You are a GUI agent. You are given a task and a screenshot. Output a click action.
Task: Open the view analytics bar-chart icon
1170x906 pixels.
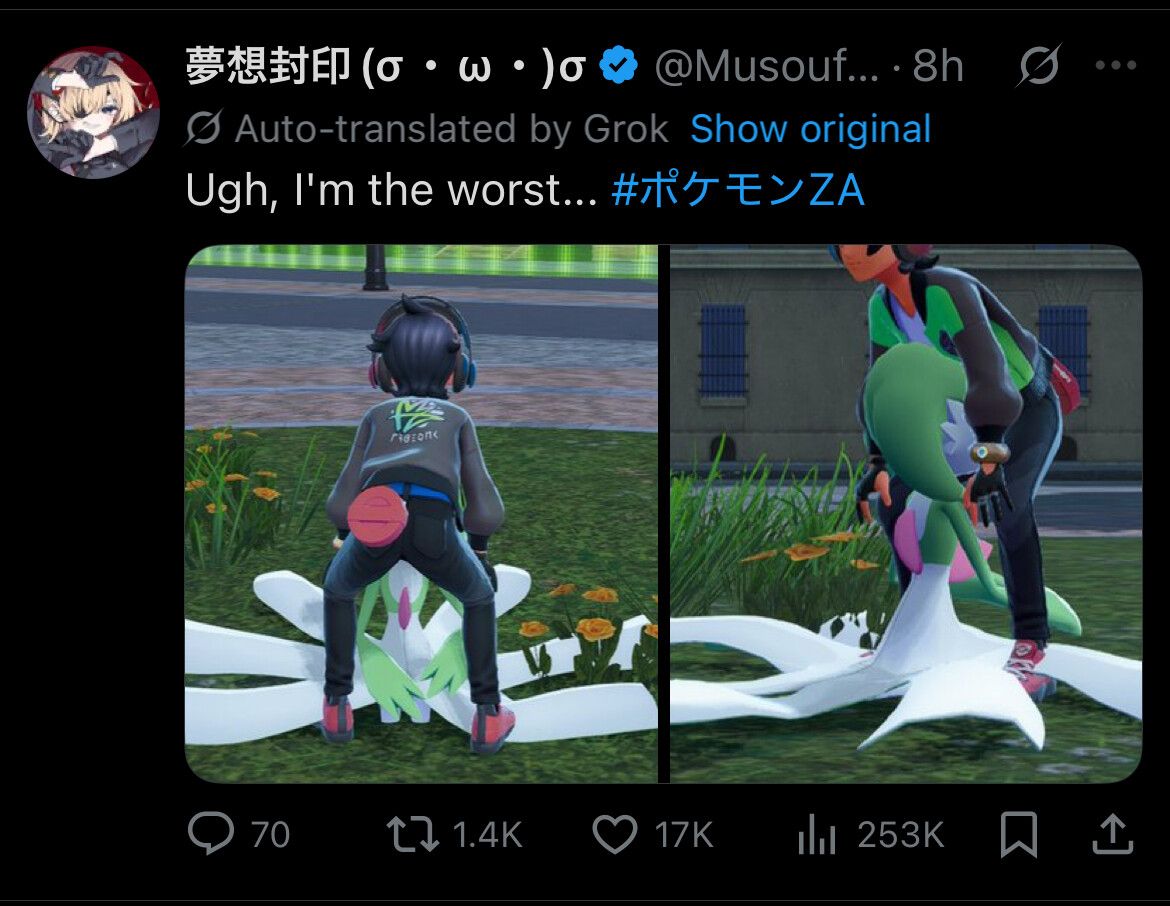[816, 834]
